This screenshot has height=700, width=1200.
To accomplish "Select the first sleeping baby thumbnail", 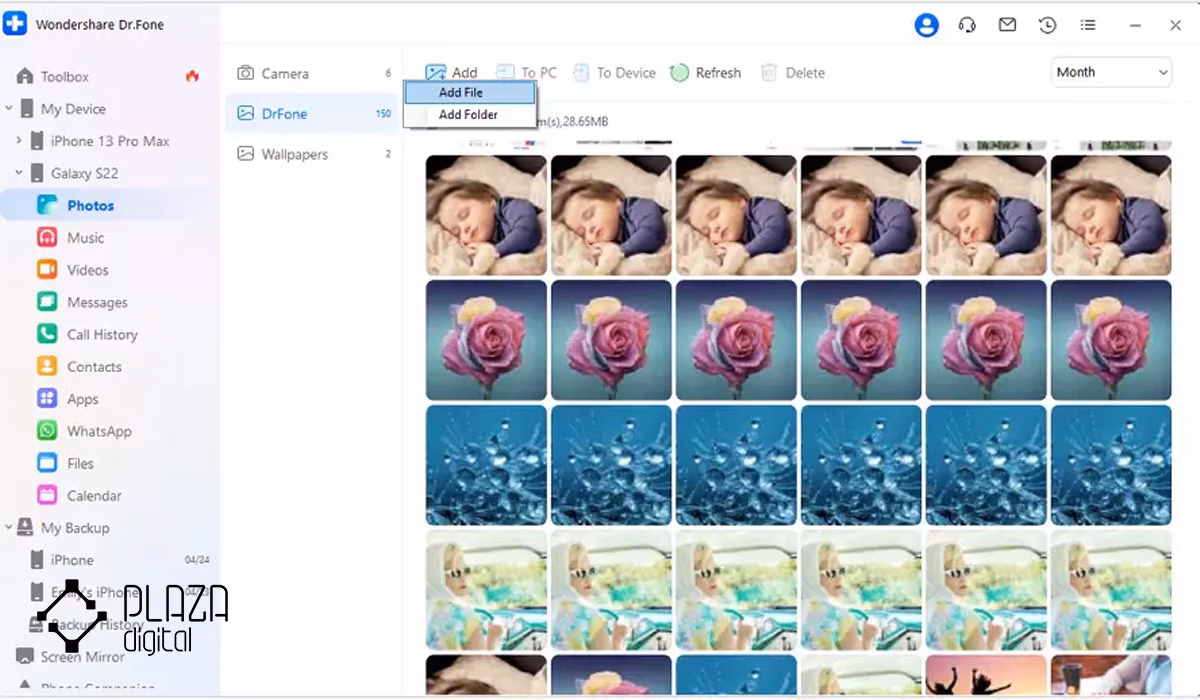I will [x=486, y=215].
